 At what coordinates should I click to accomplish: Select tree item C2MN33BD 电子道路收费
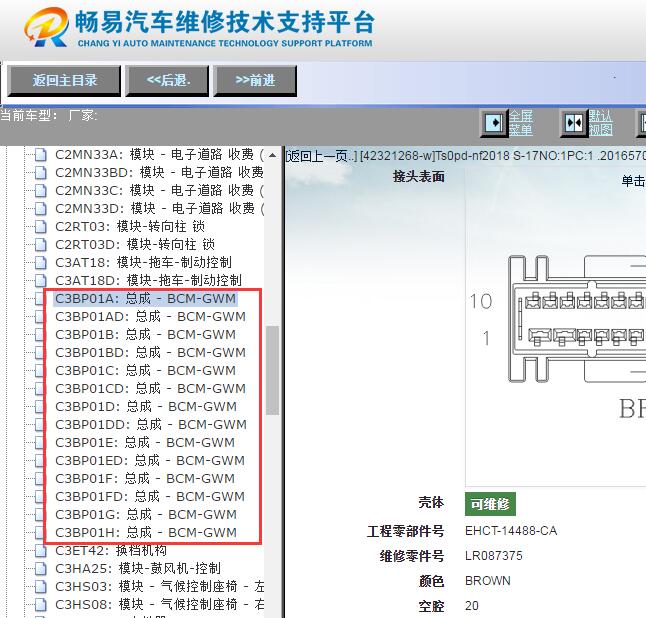click(x=159, y=172)
